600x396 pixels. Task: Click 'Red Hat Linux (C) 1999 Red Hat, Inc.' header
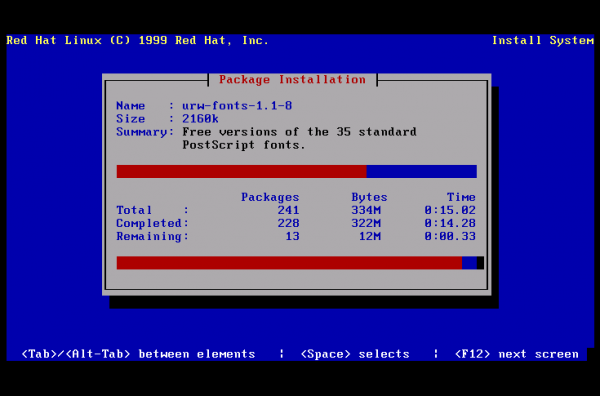click(138, 40)
